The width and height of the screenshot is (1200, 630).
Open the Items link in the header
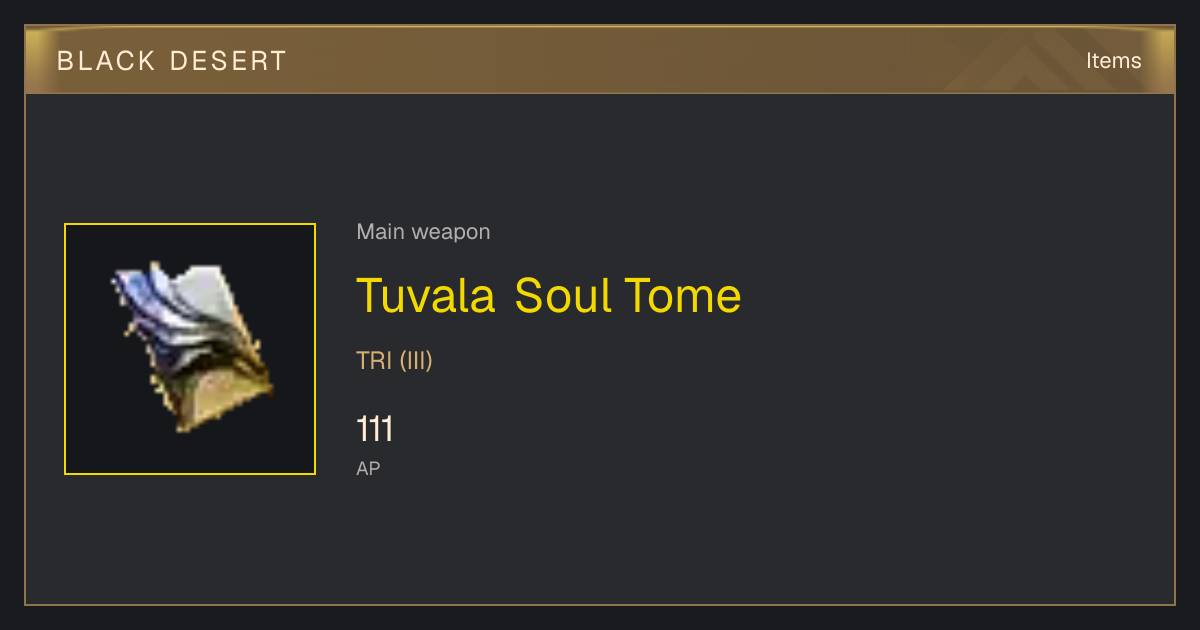point(1113,61)
